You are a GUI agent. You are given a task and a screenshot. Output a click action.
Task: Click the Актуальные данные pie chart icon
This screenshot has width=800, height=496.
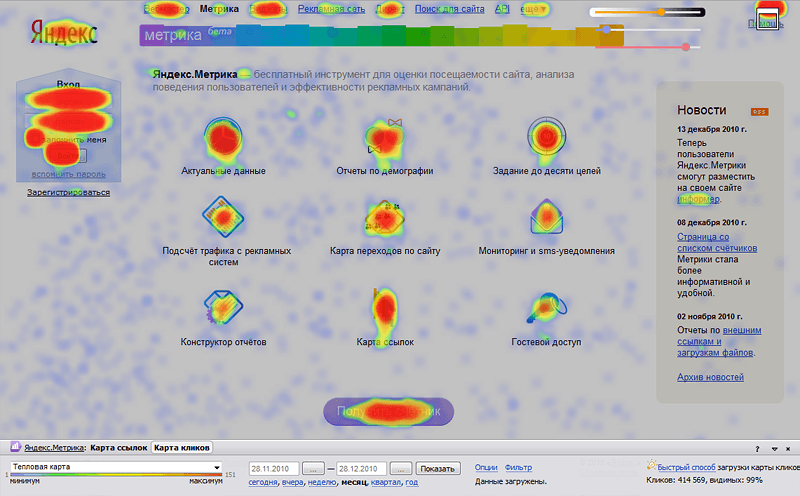[x=223, y=137]
